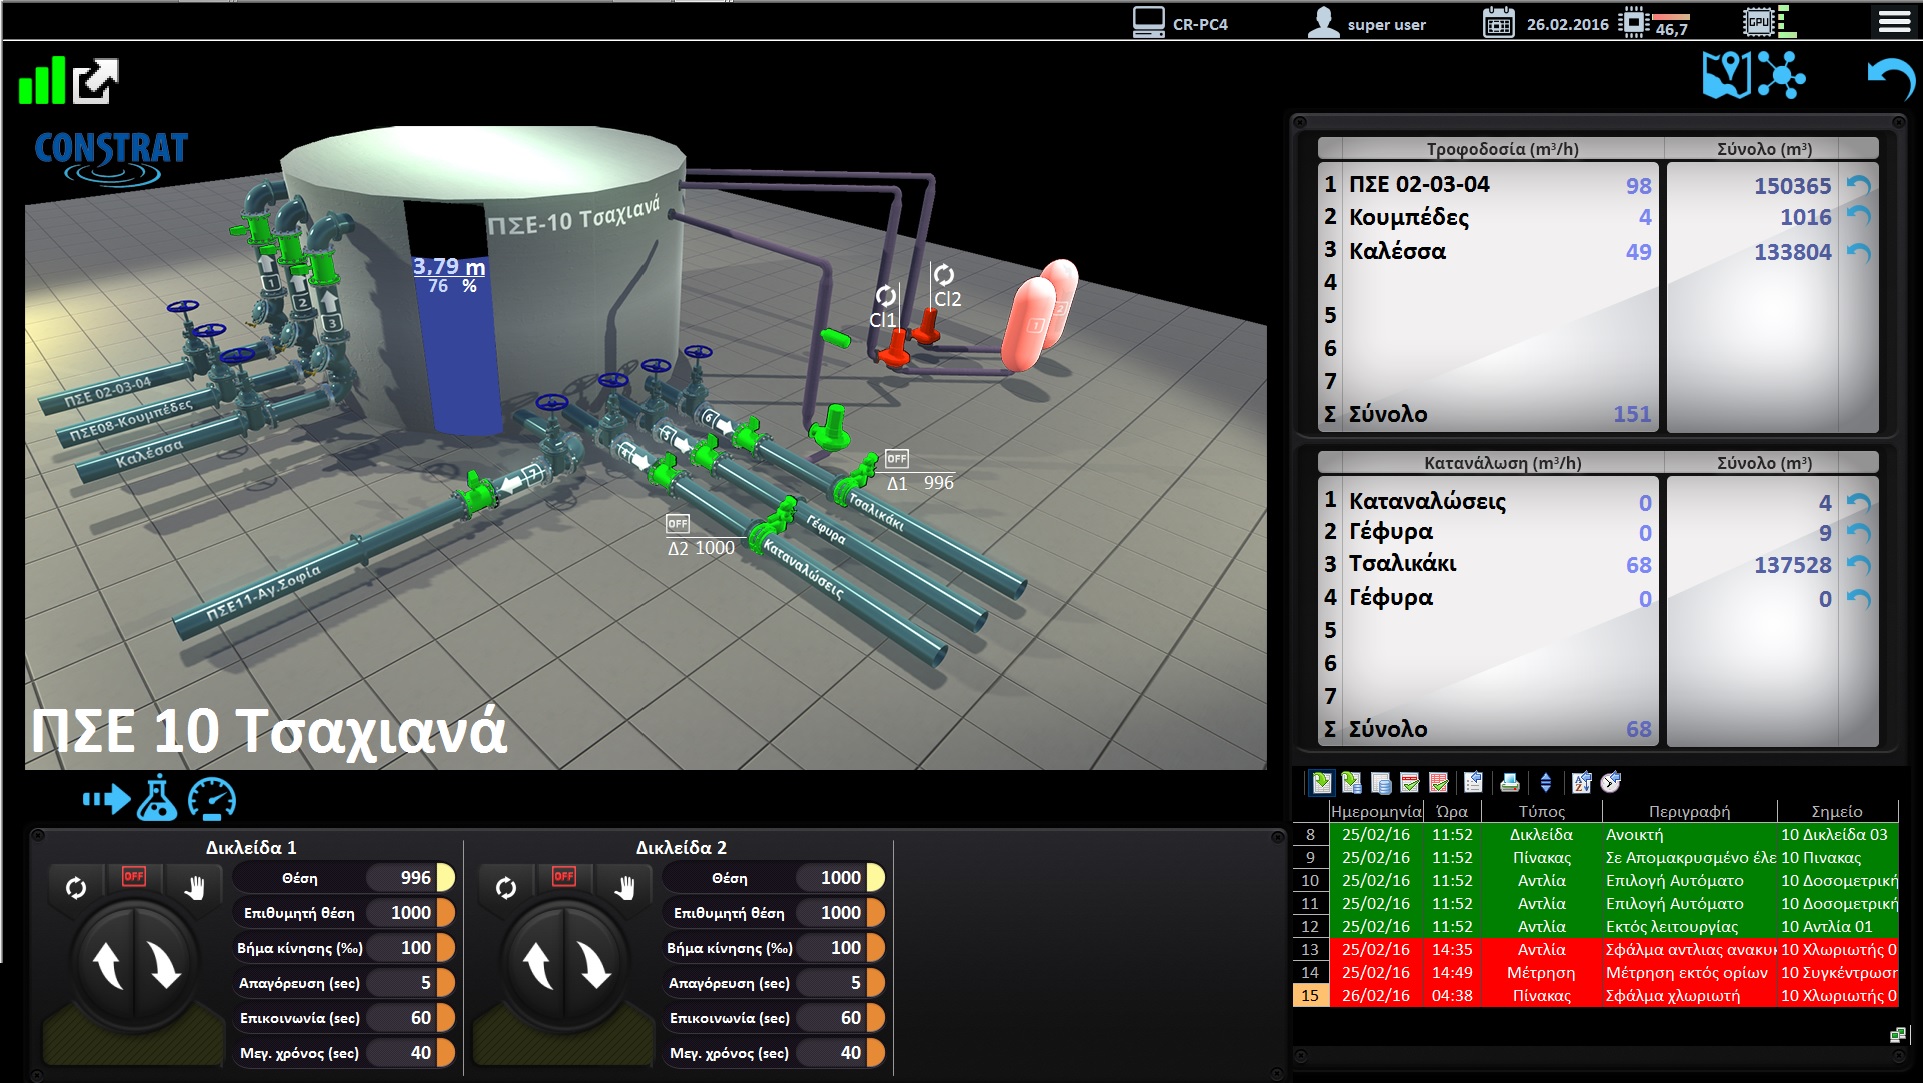The image size is (1923, 1083).
Task: Click the A-Z sort icon in alarm toolbar
Action: (1581, 783)
